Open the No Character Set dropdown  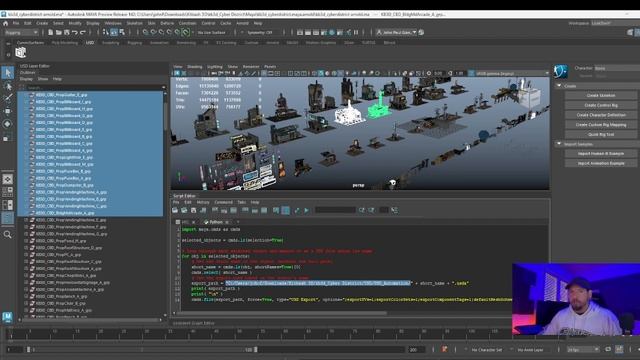click(487, 350)
